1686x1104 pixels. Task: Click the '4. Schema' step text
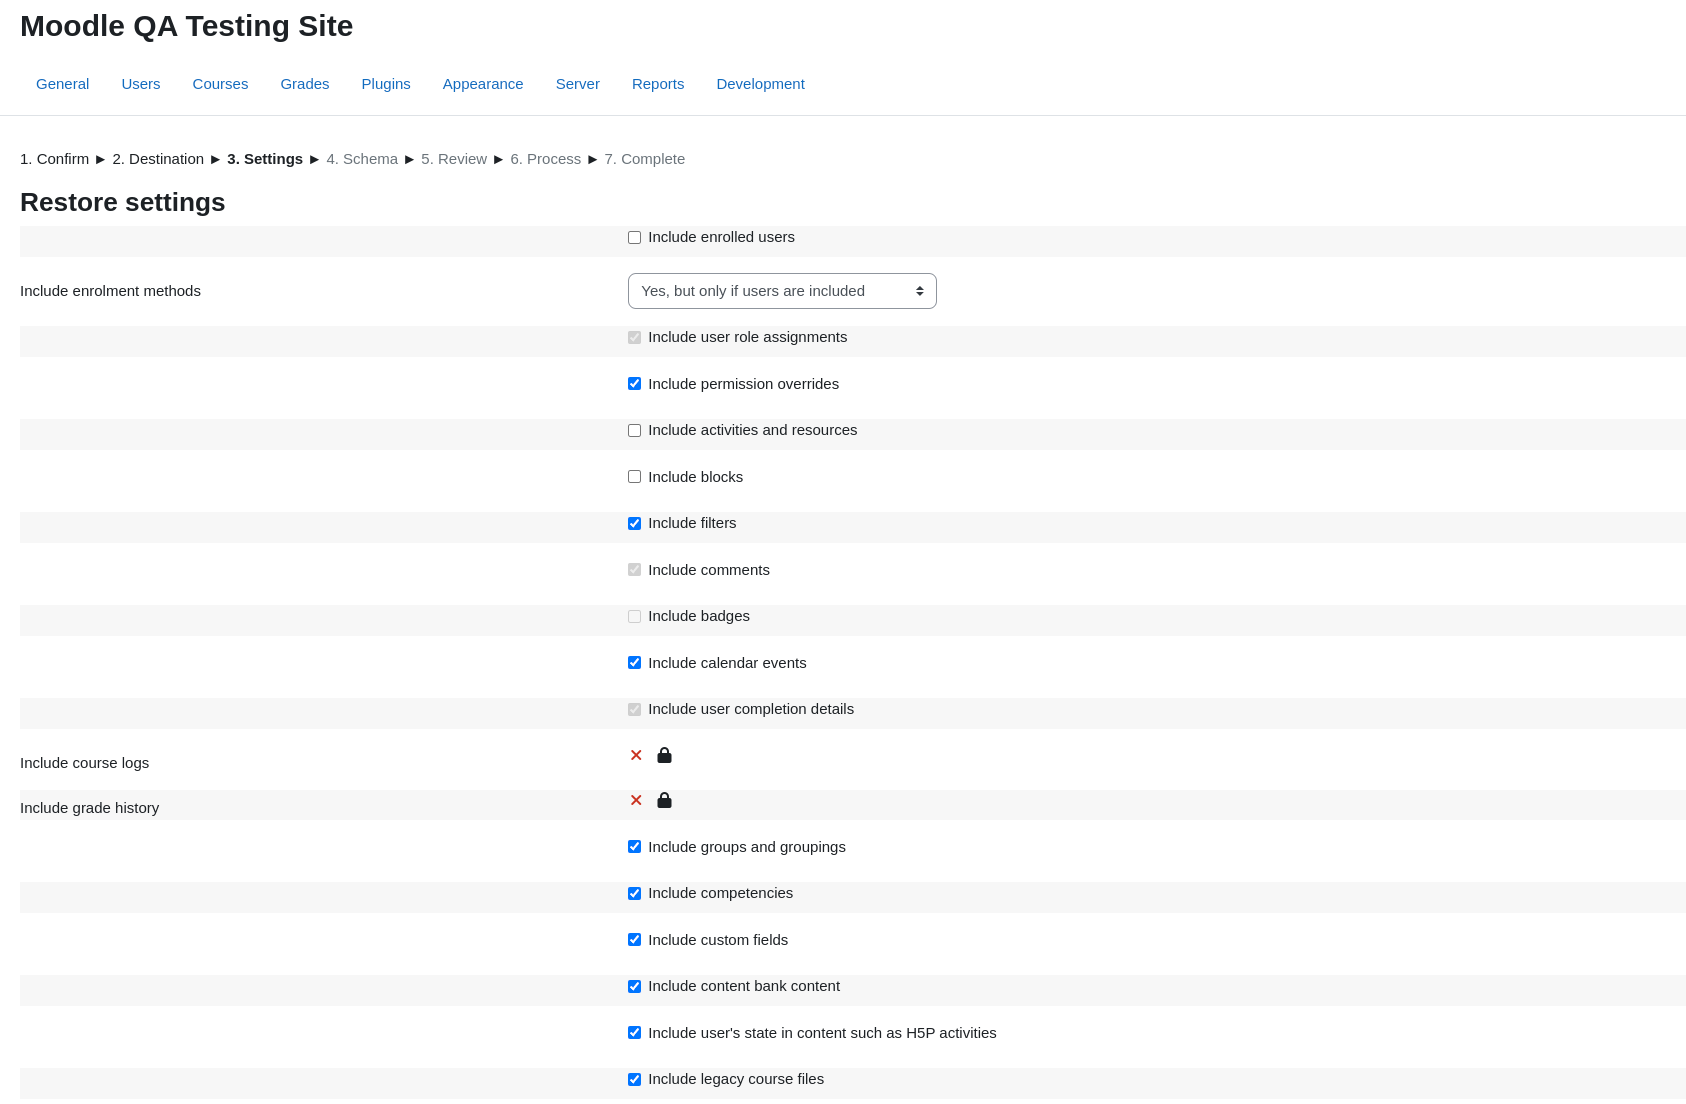click(x=362, y=159)
